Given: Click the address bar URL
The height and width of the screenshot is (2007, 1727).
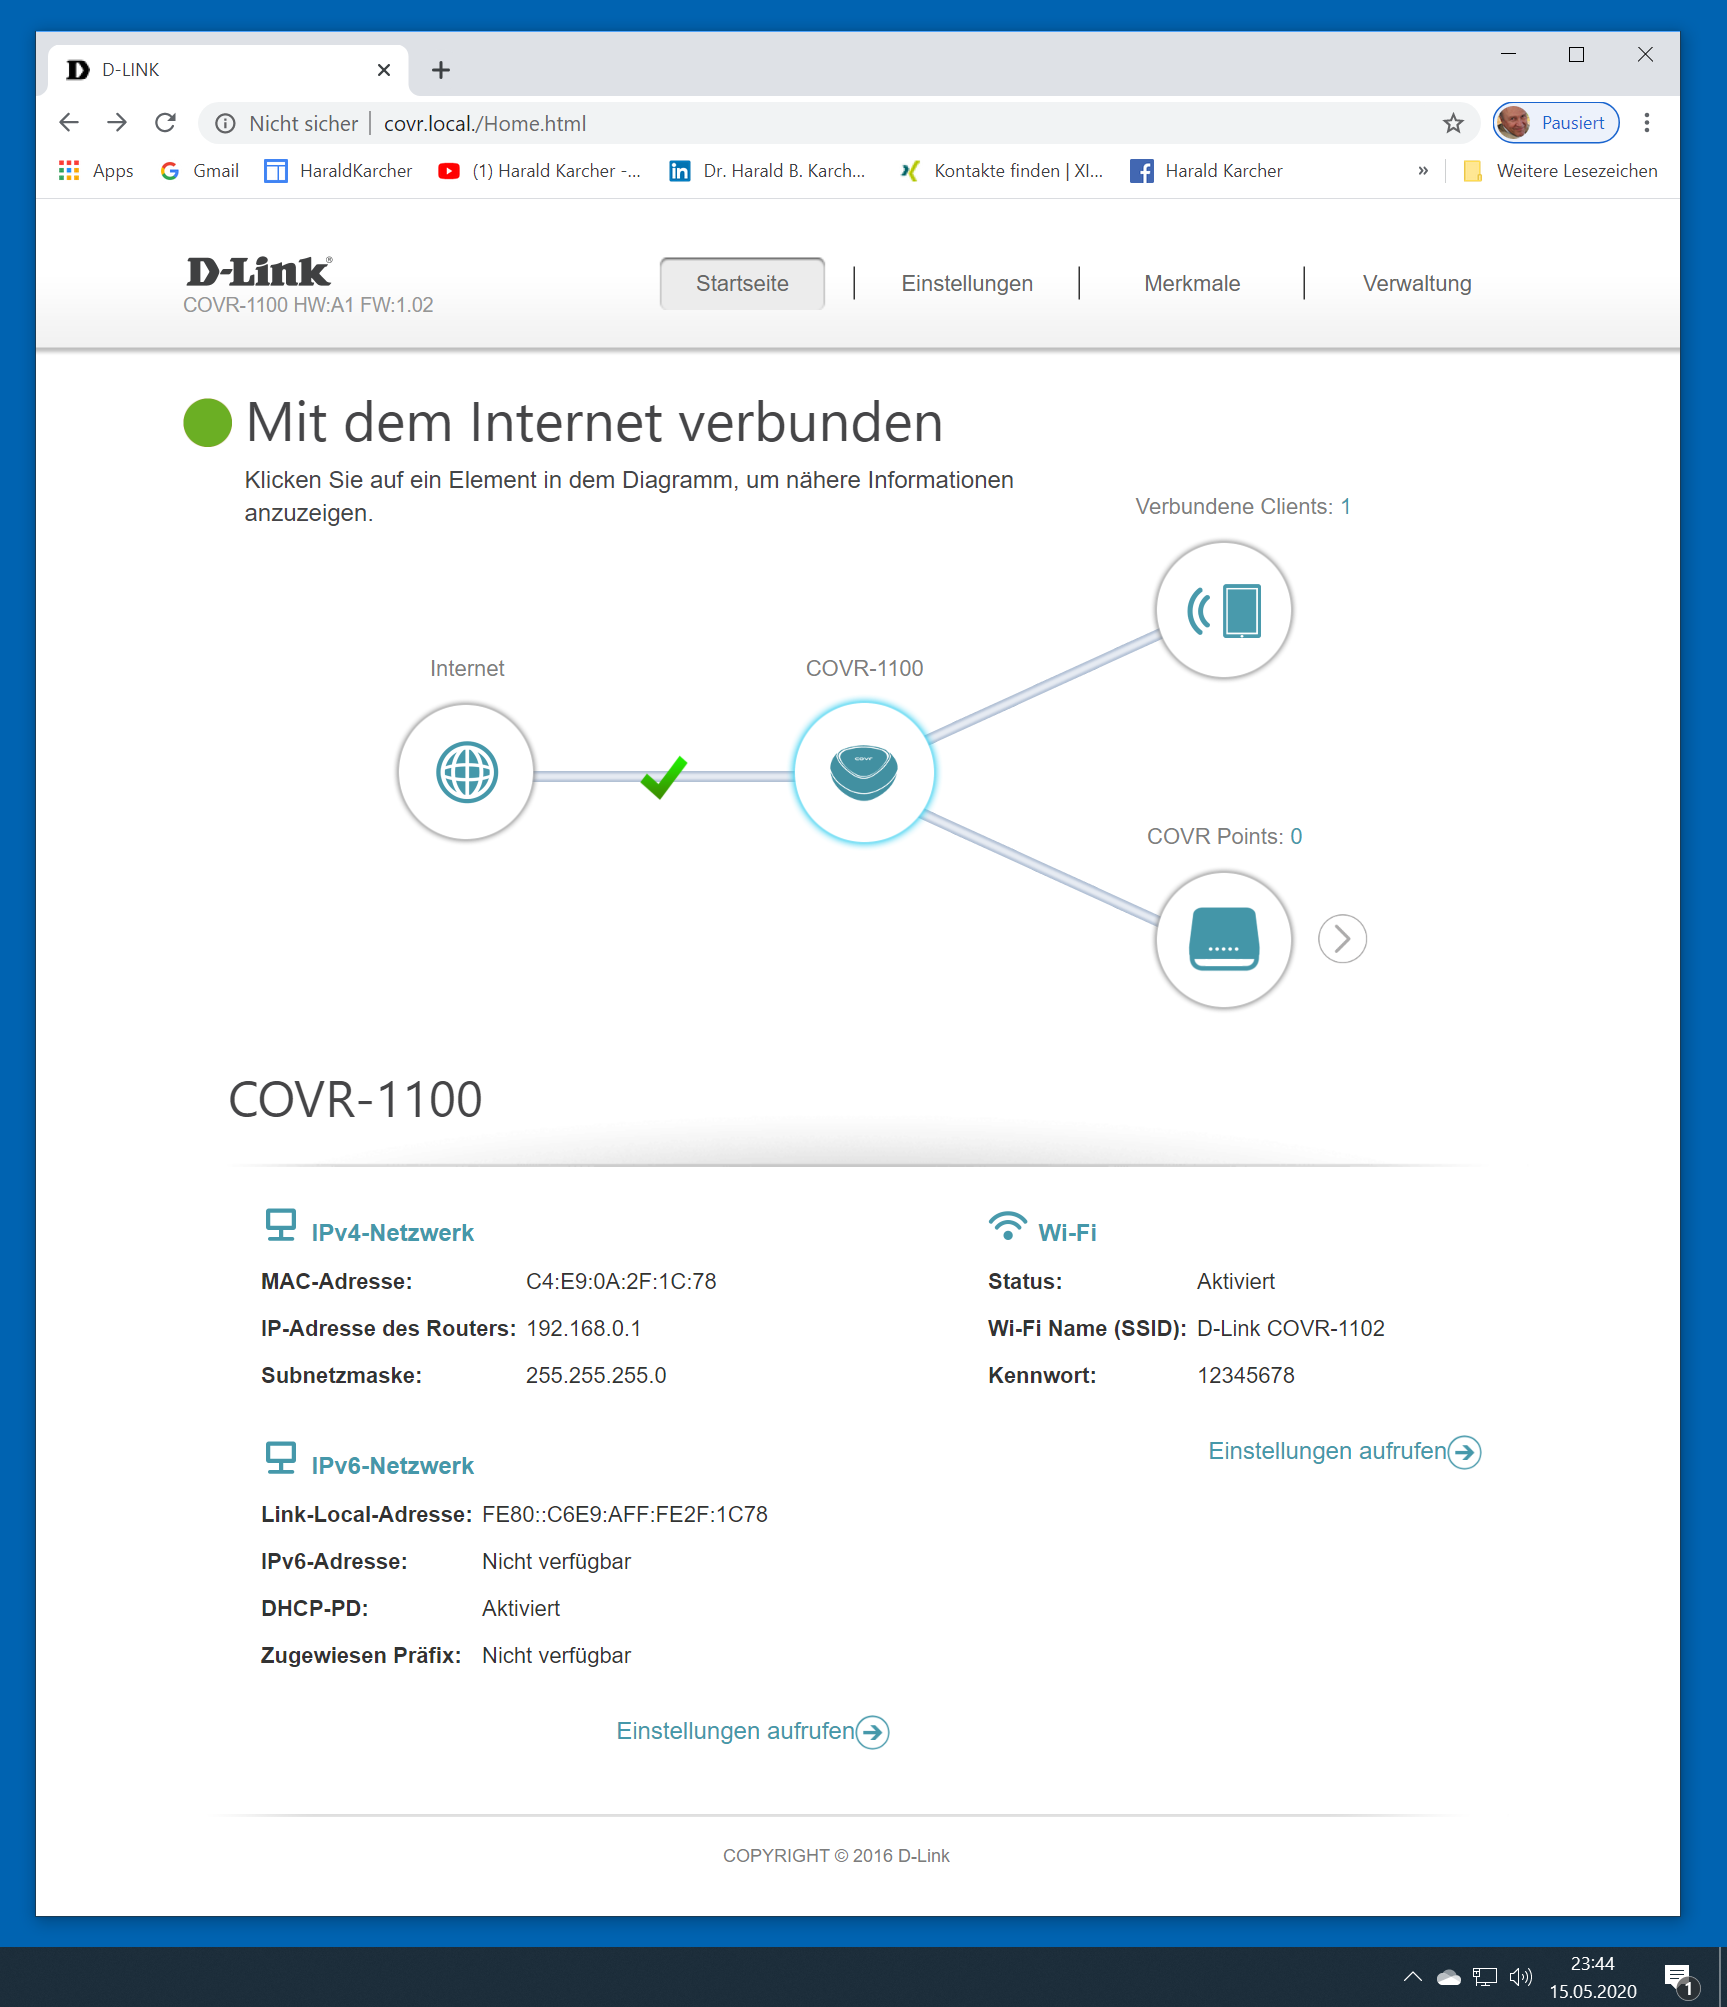Looking at the screenshot, I should click(485, 123).
